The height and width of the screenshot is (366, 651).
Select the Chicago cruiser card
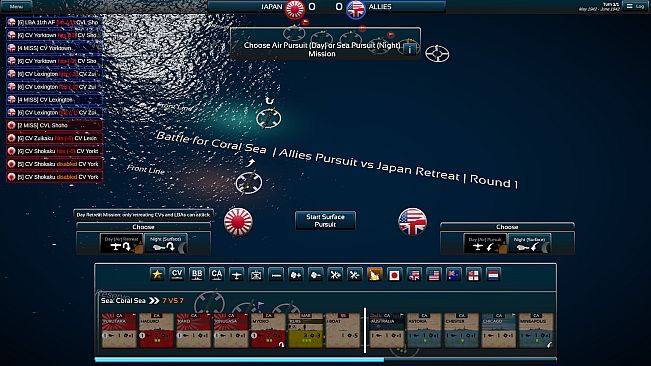click(499, 330)
